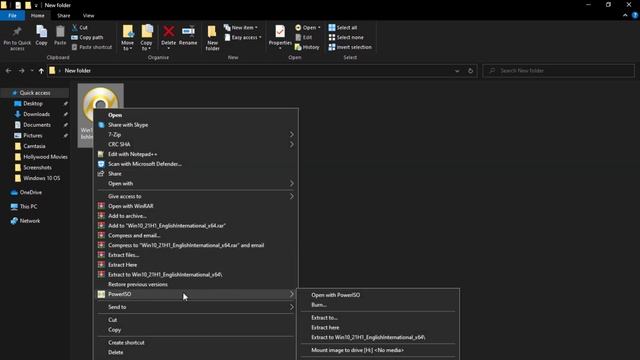The width and height of the screenshot is (640, 360).
Task: Open the Move to dropdown
Action: pos(127,46)
